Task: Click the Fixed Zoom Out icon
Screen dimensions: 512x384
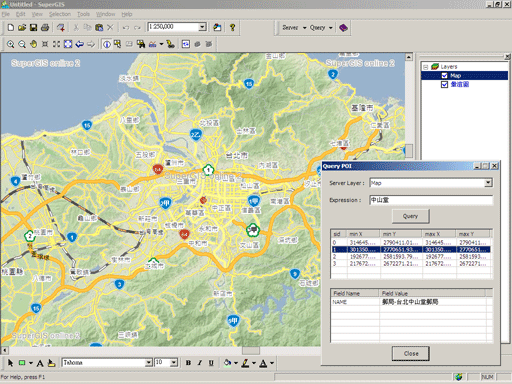Action: coord(56,44)
